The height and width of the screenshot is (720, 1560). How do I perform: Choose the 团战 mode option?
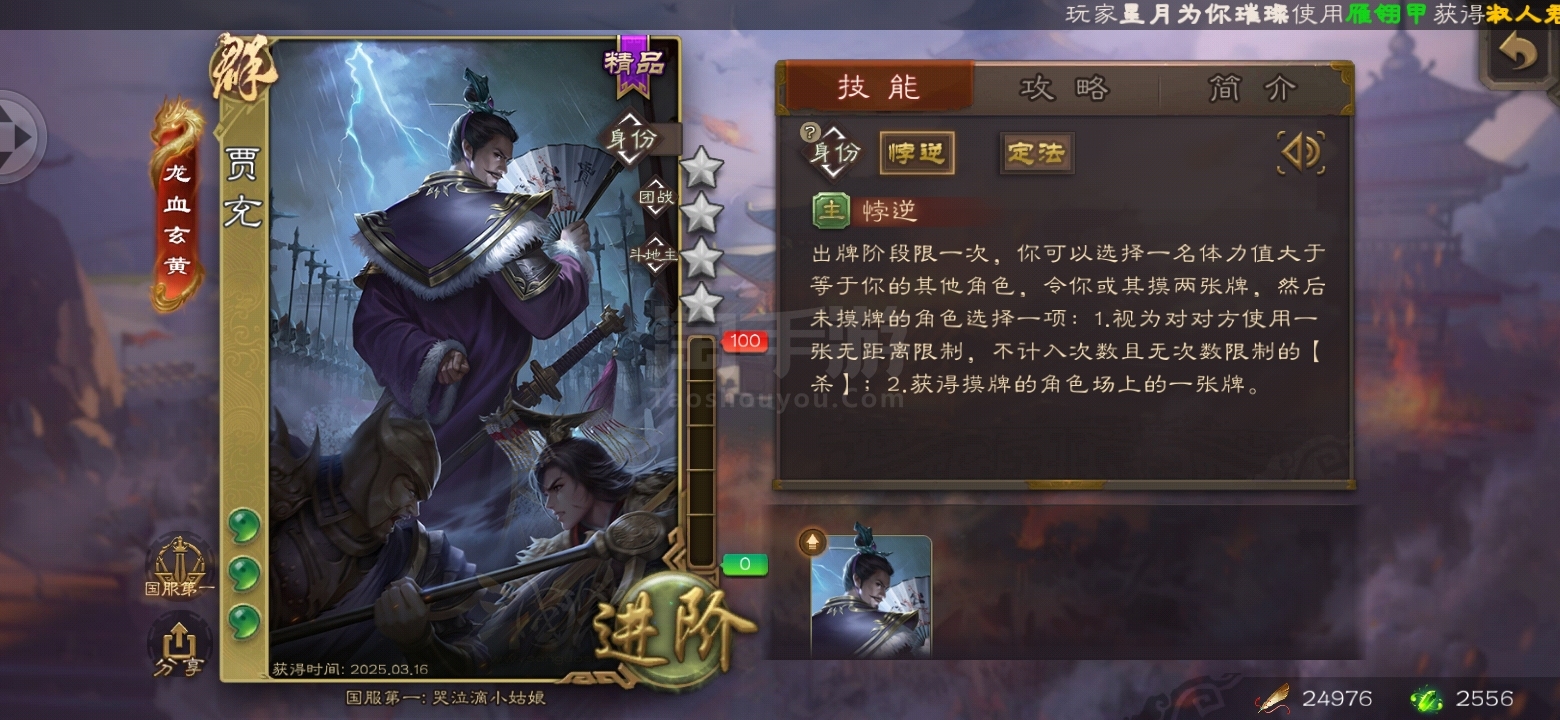657,197
